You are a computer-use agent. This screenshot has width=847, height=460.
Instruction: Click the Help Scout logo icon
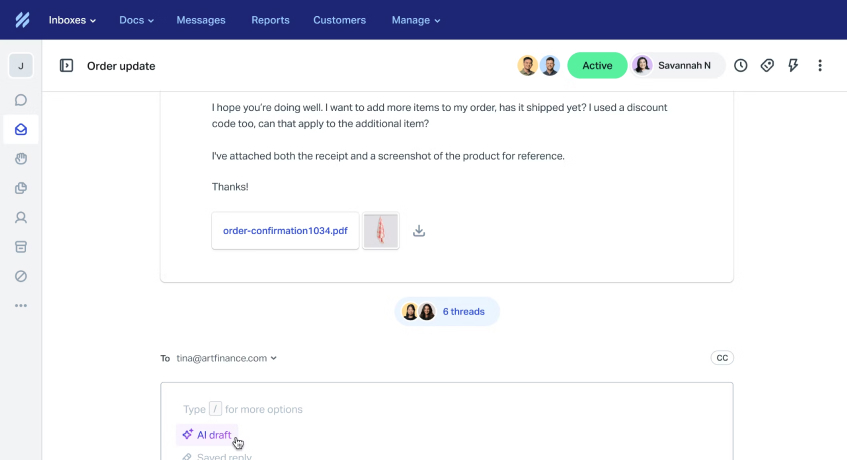[22, 20]
